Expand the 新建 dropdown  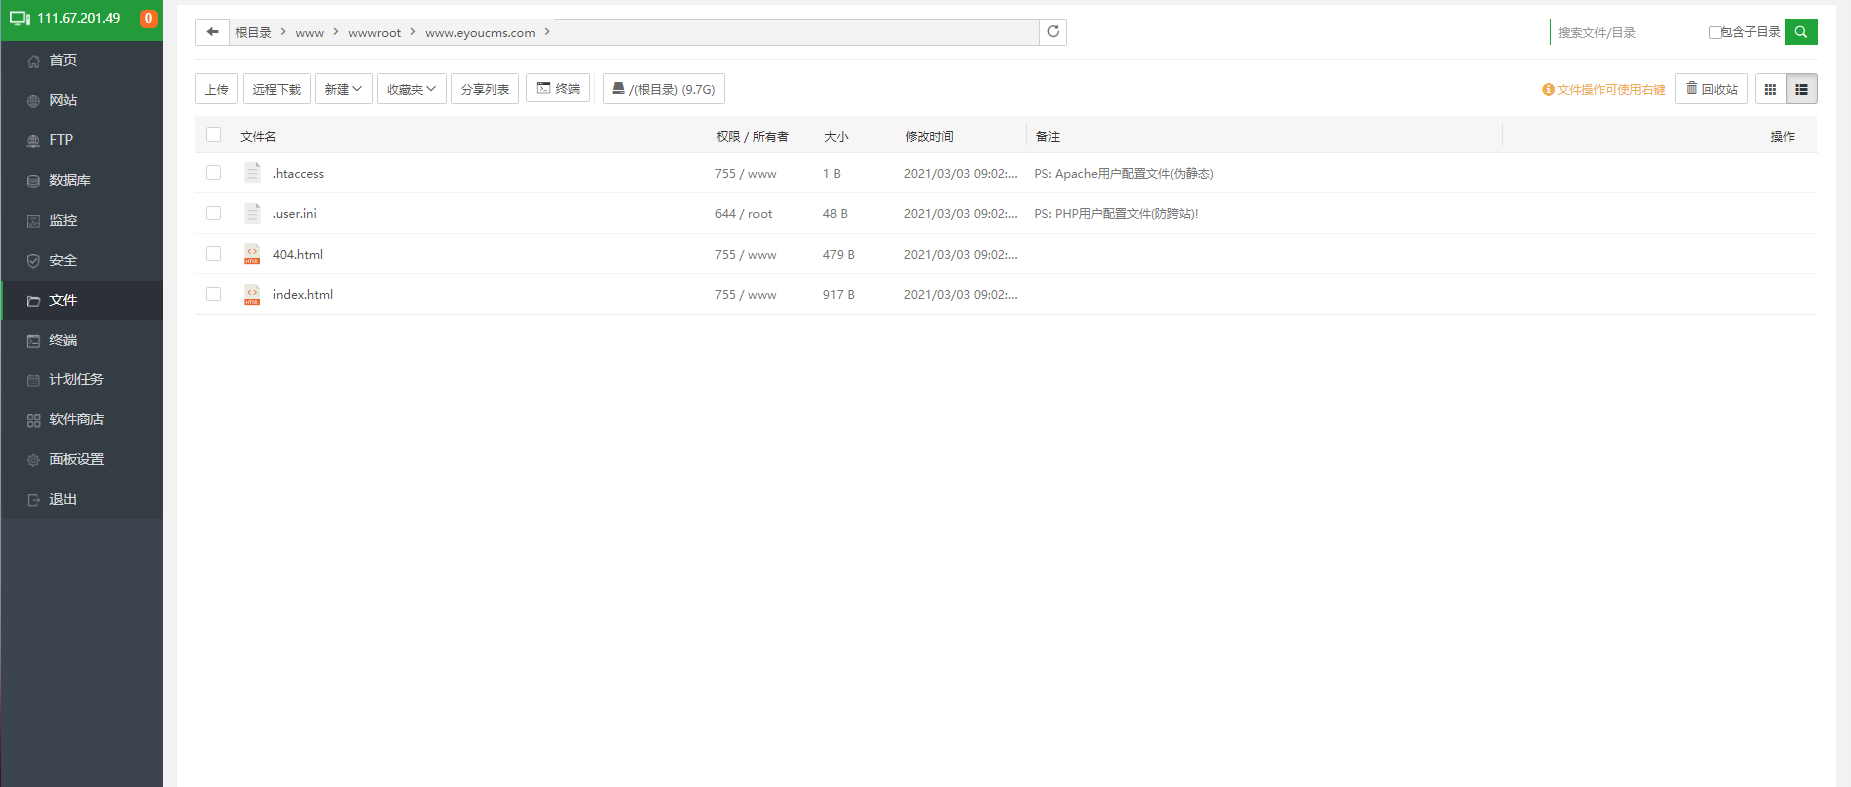(x=343, y=89)
